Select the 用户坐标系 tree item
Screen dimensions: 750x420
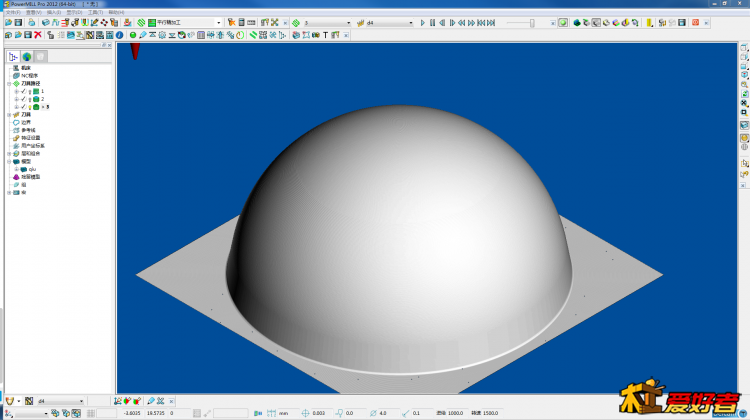pos(33,145)
